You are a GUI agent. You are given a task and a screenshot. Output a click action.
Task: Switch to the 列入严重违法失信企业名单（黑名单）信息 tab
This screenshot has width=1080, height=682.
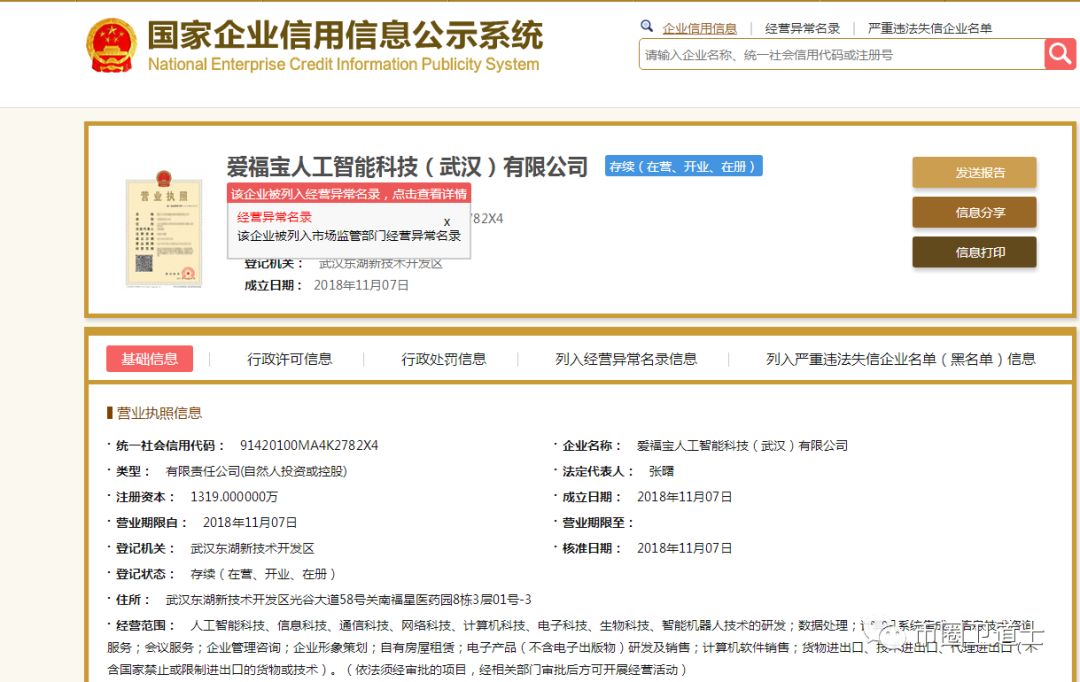(x=901, y=359)
